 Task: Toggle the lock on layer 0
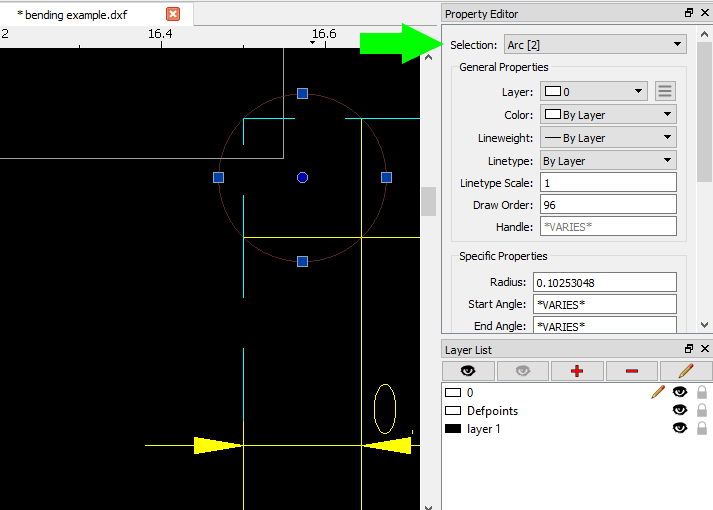pyautogui.click(x=702, y=392)
